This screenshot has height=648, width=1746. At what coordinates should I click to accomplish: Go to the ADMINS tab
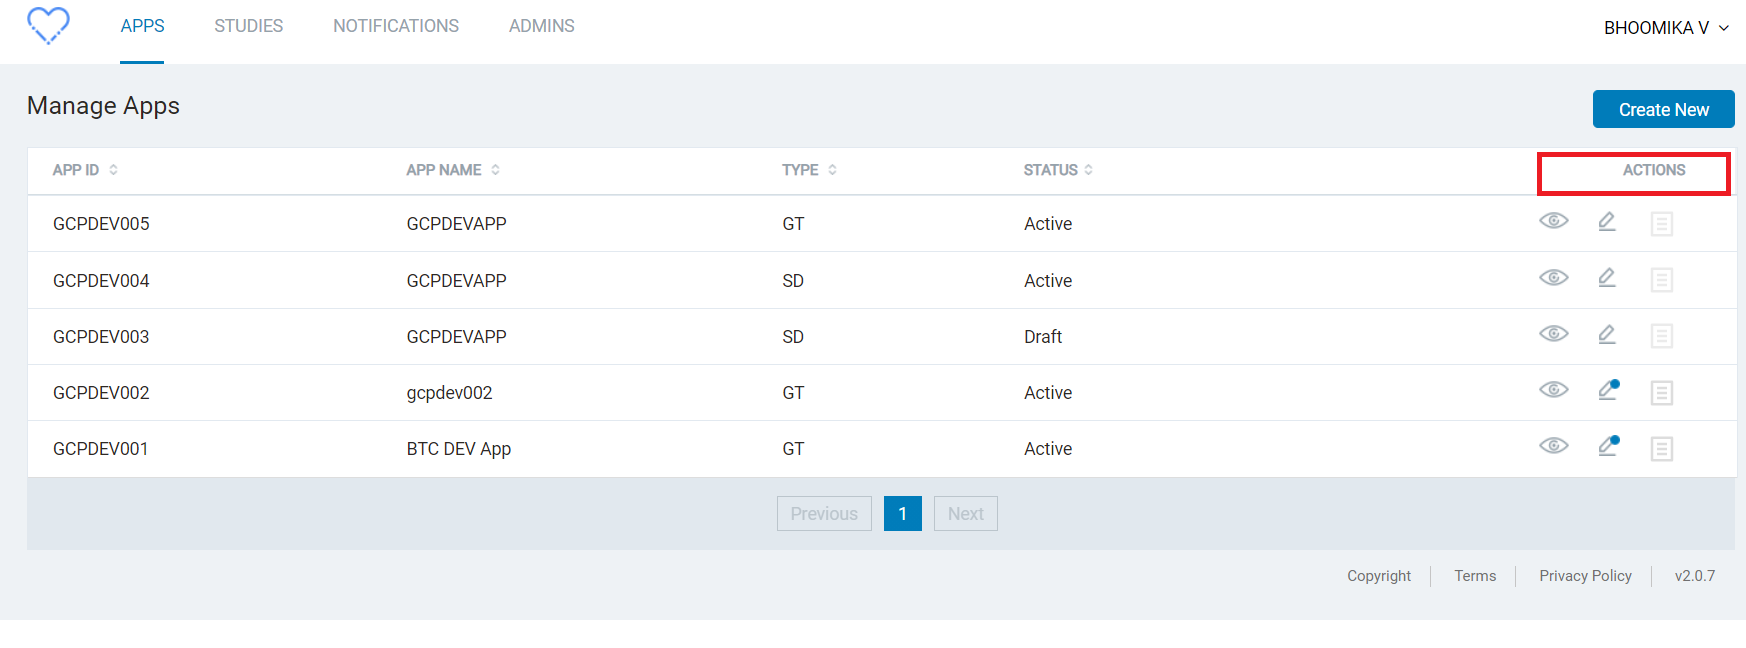pyautogui.click(x=541, y=26)
